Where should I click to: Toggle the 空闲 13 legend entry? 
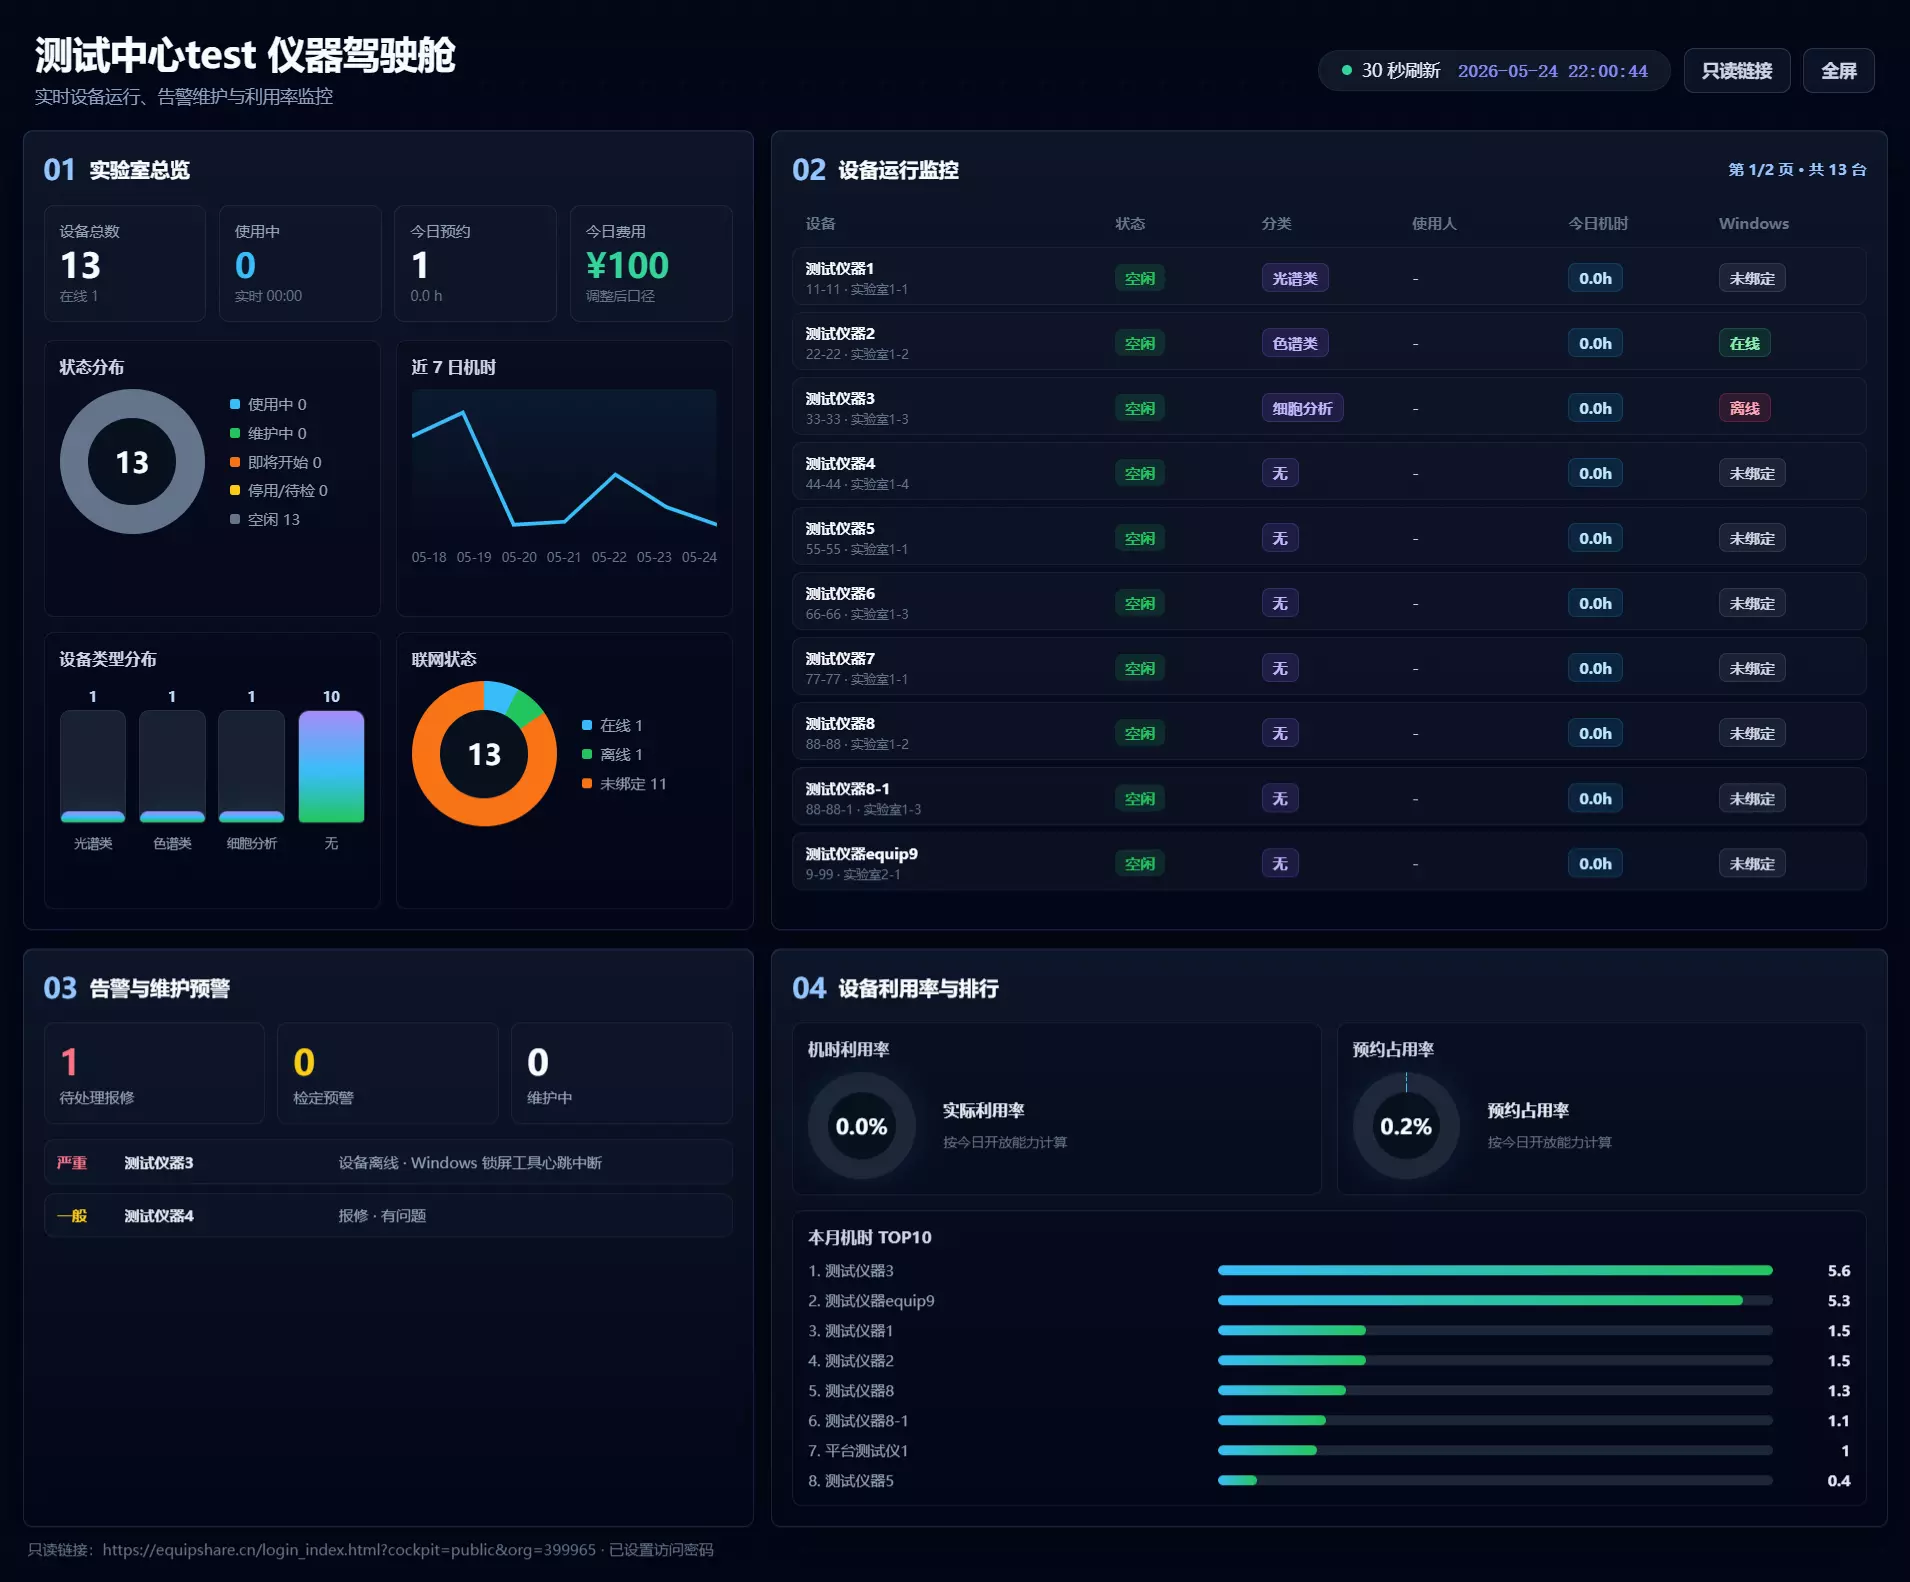265,519
